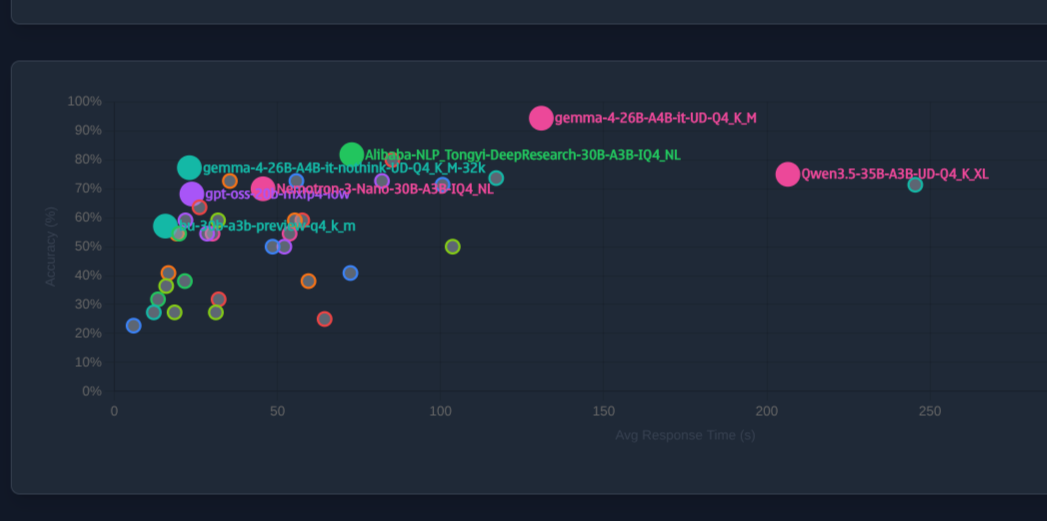This screenshot has width=1047, height=521.
Task: Click the small teal point near 117 seconds
Action: (x=496, y=178)
